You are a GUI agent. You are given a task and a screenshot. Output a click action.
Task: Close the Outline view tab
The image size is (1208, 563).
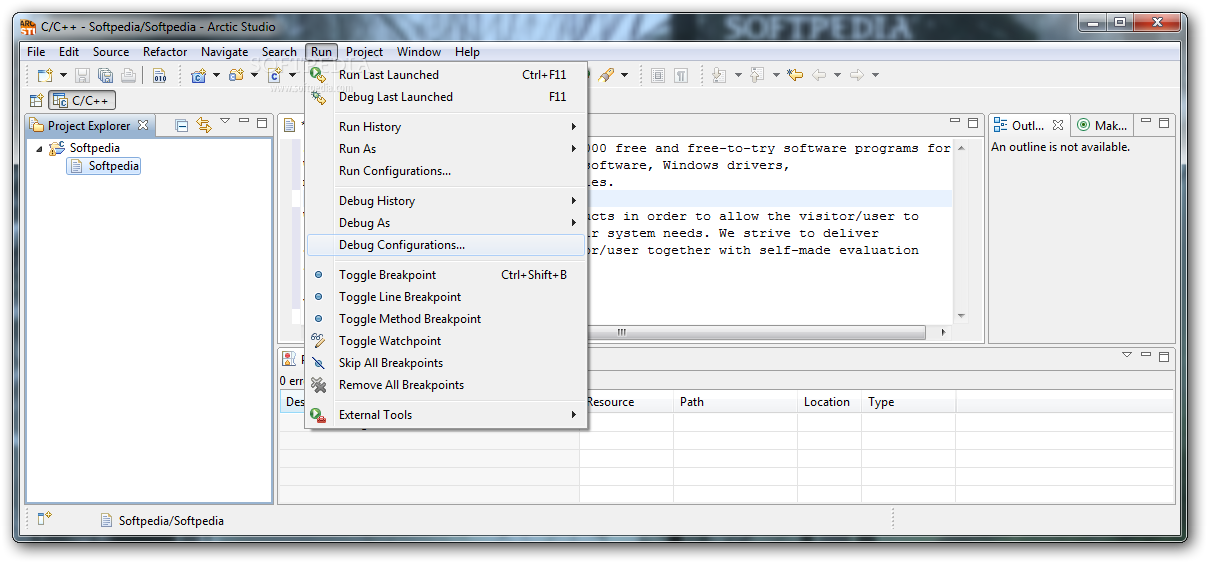pyautogui.click(x=1058, y=125)
